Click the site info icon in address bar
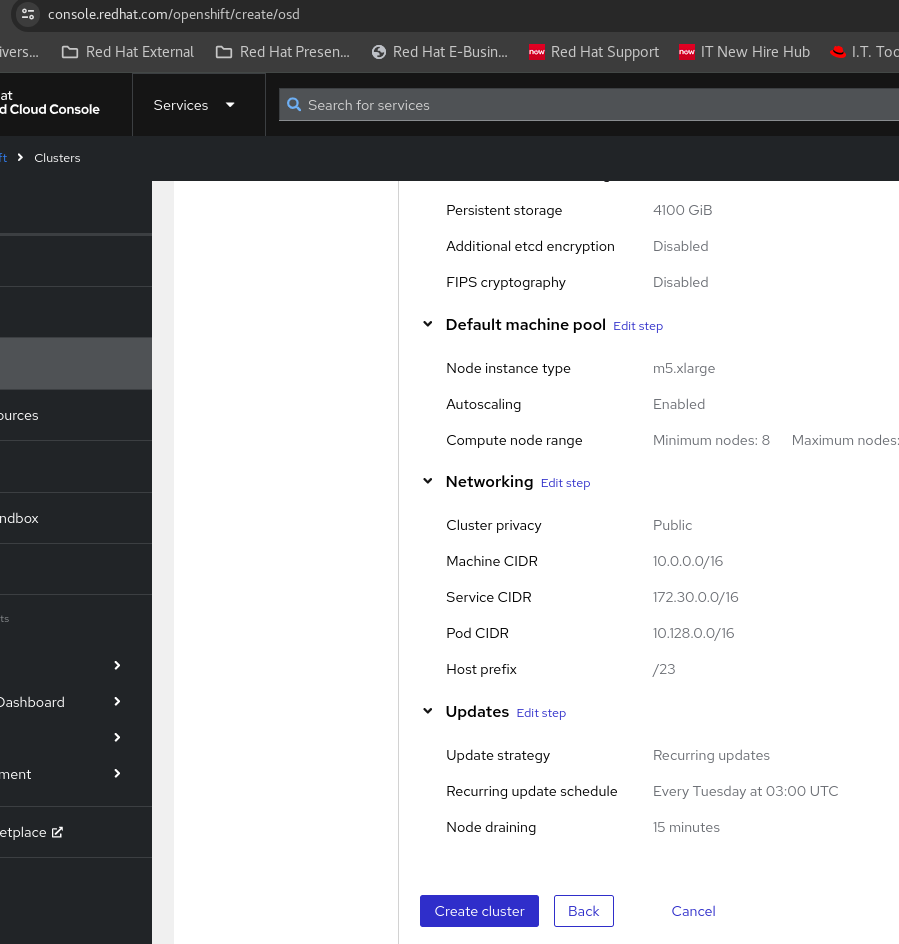The height and width of the screenshot is (944, 899). click(x=28, y=14)
